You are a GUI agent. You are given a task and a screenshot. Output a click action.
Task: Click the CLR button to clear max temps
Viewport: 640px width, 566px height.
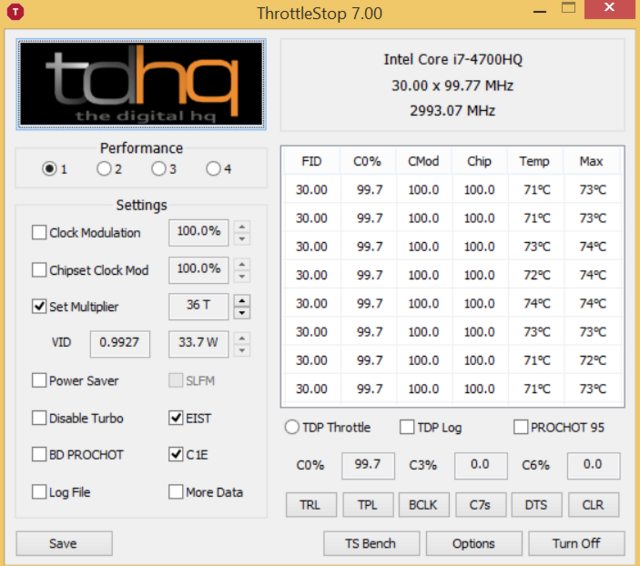593,505
